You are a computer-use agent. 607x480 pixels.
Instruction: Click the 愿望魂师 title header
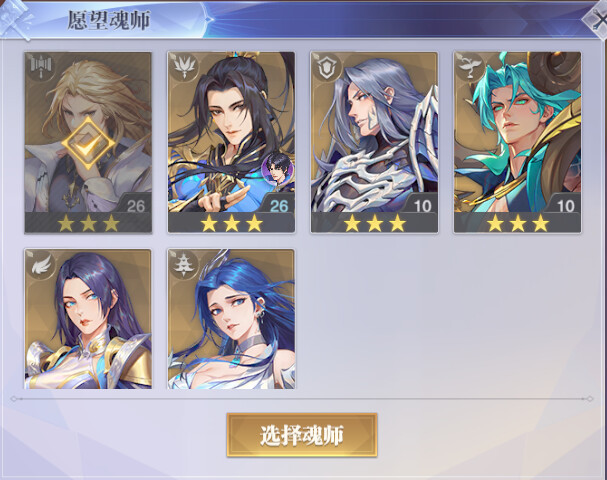pos(108,20)
